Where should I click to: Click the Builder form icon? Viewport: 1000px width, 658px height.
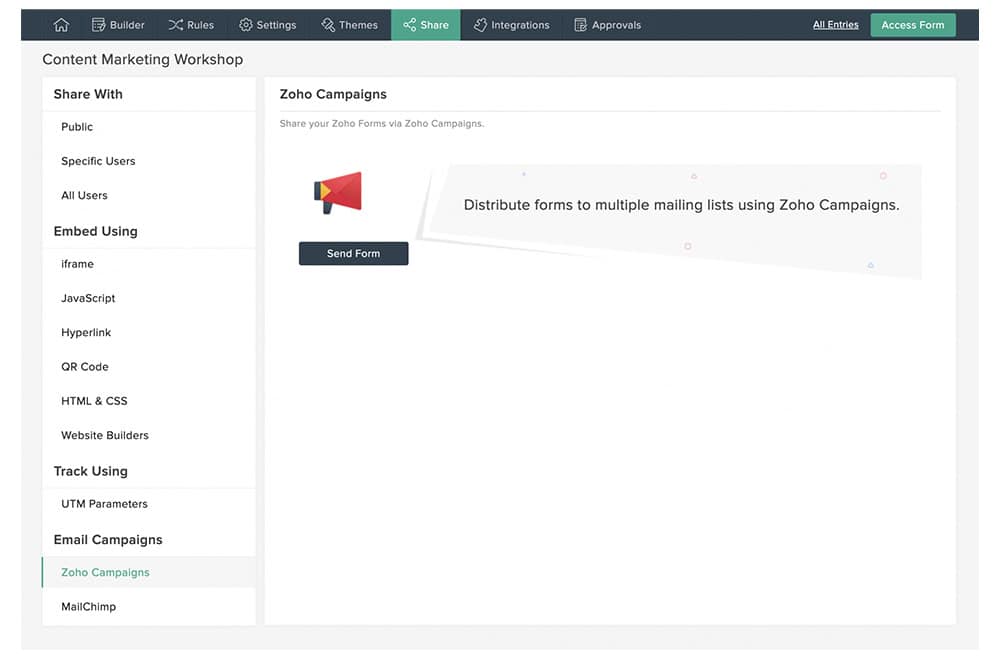[x=98, y=25]
